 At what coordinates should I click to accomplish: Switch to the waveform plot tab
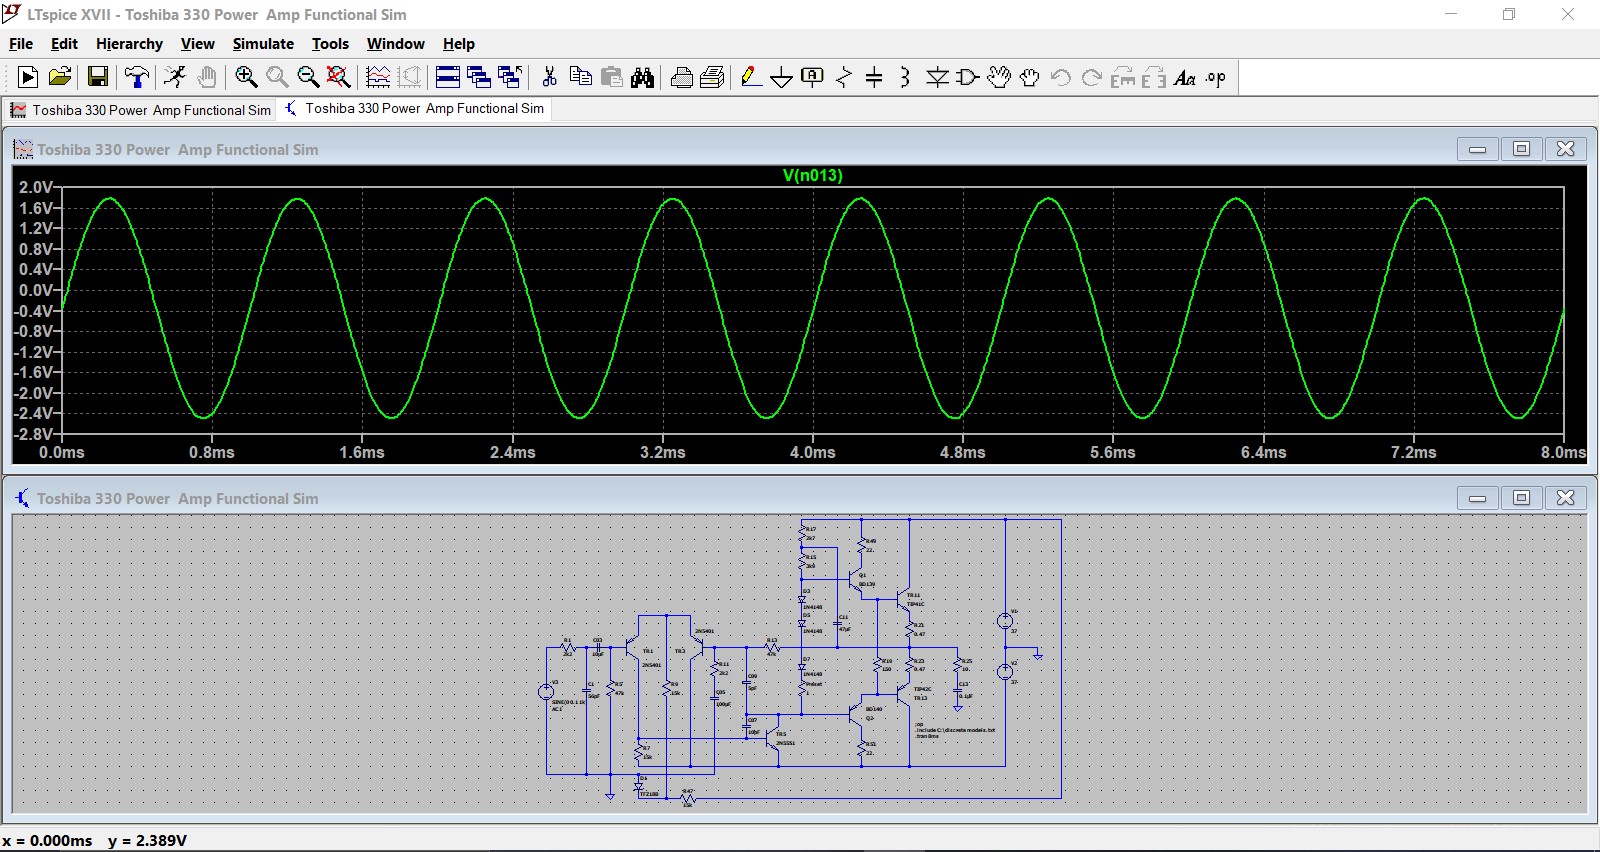pyautogui.click(x=141, y=110)
